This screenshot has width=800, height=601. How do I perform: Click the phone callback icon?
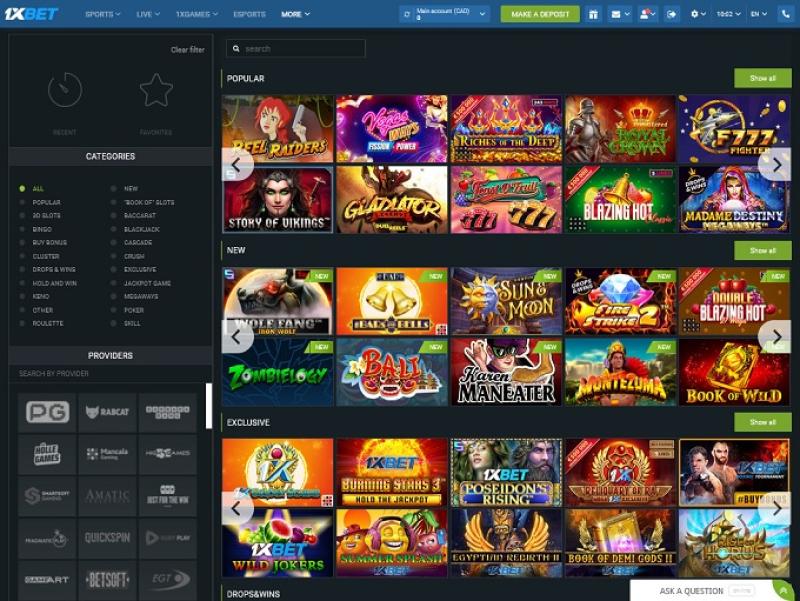[x=786, y=14]
